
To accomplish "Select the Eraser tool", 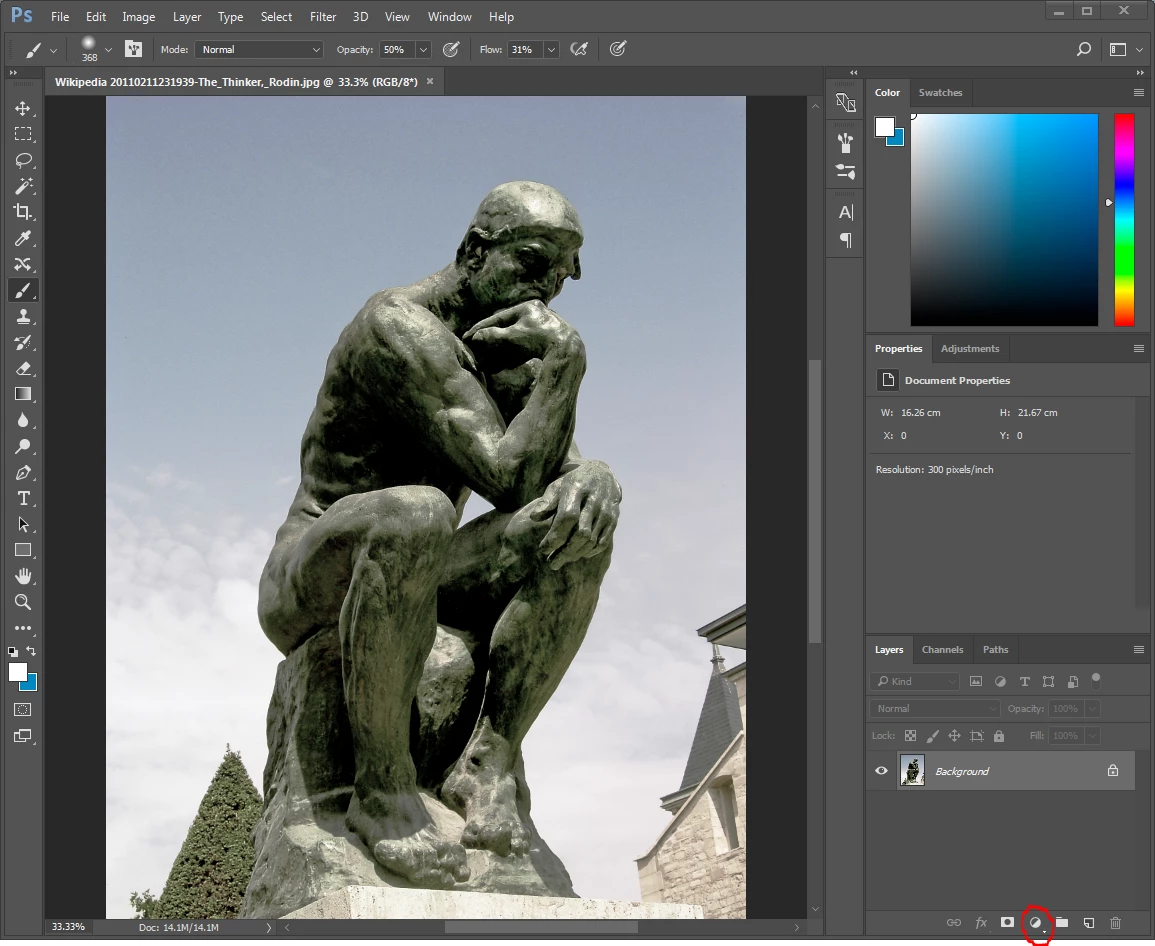I will pyautogui.click(x=23, y=368).
